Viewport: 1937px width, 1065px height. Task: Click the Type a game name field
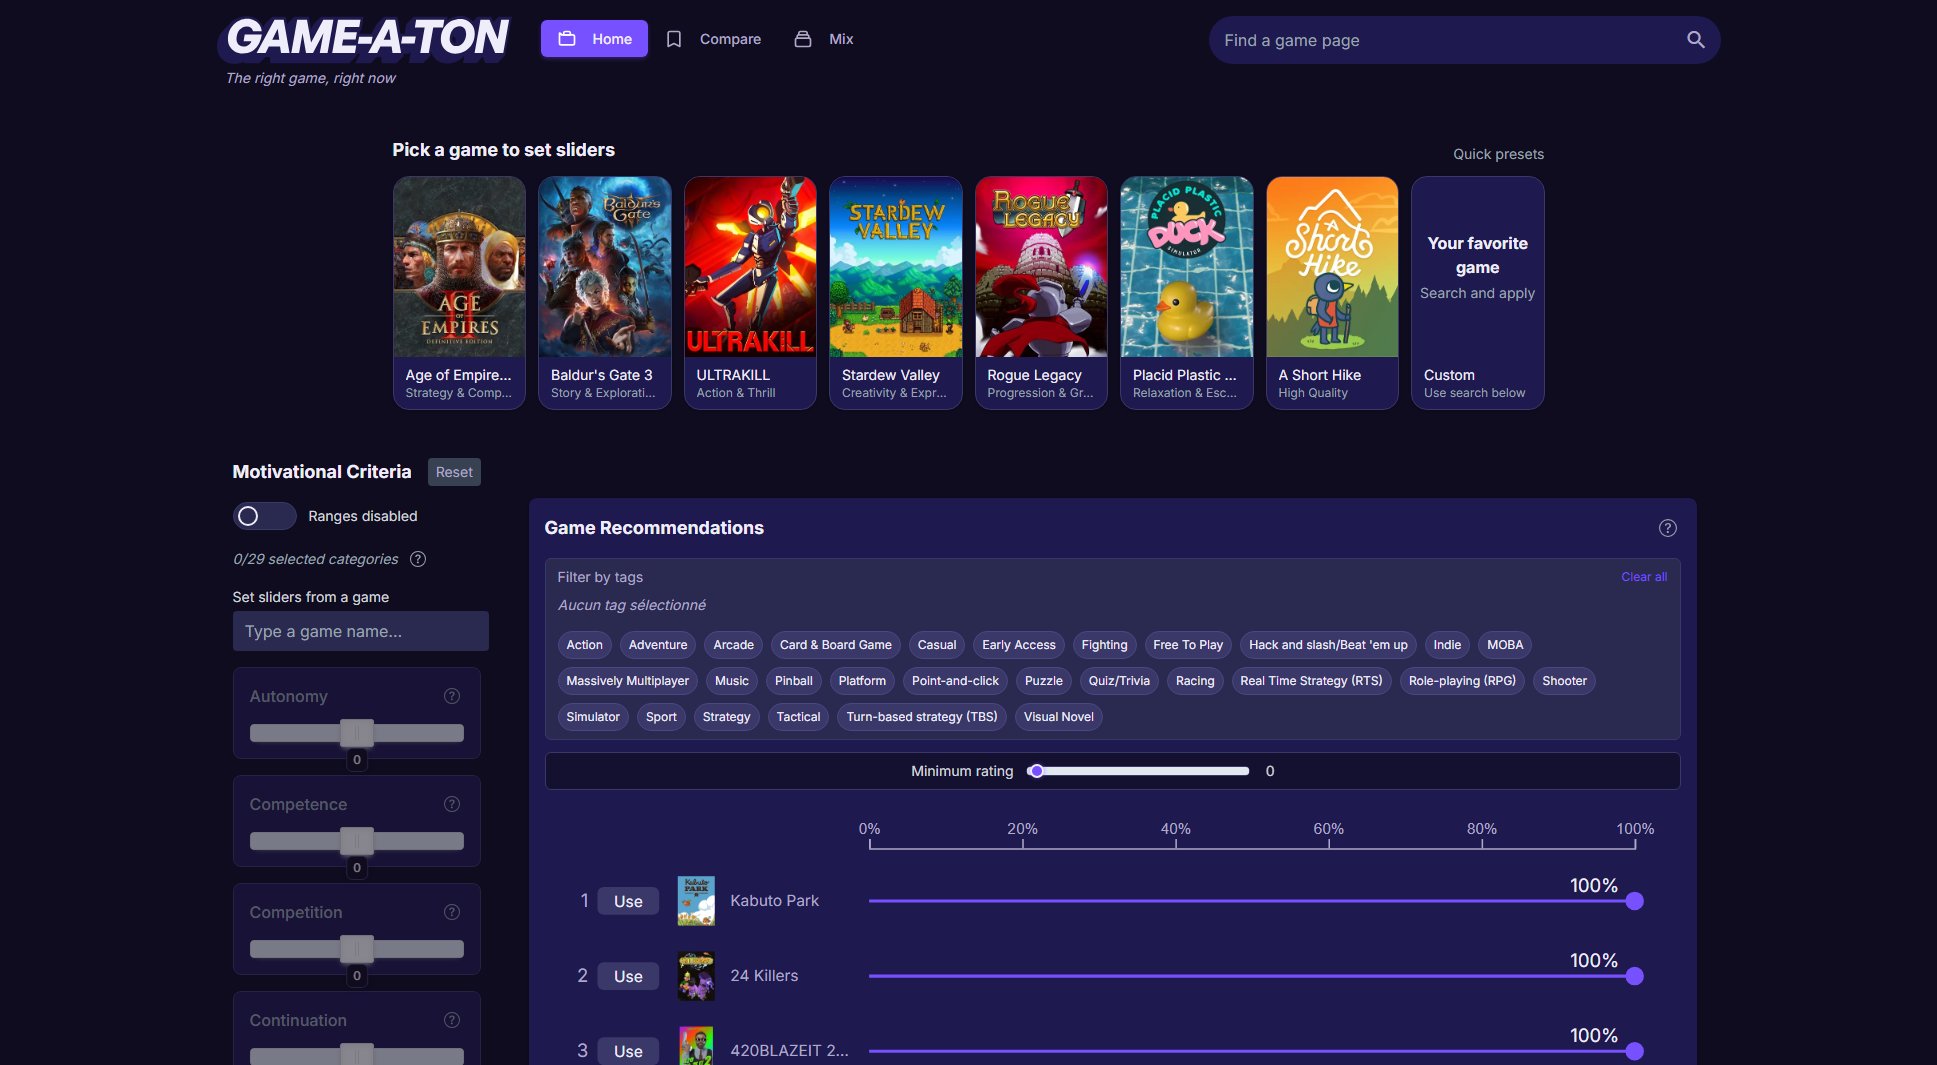pyautogui.click(x=360, y=631)
